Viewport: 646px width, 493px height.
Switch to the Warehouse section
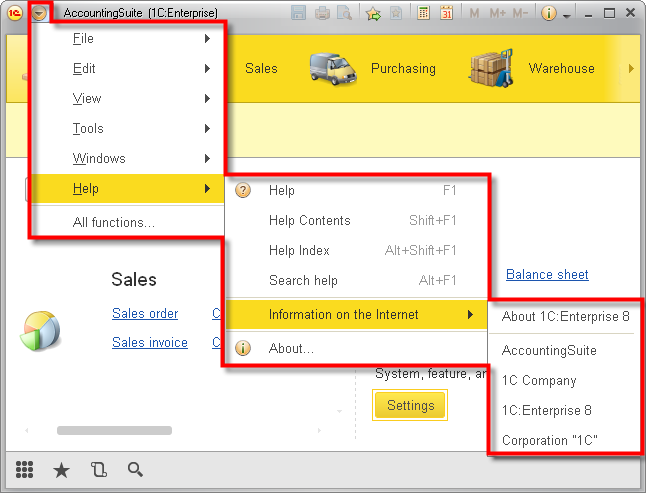click(x=562, y=68)
